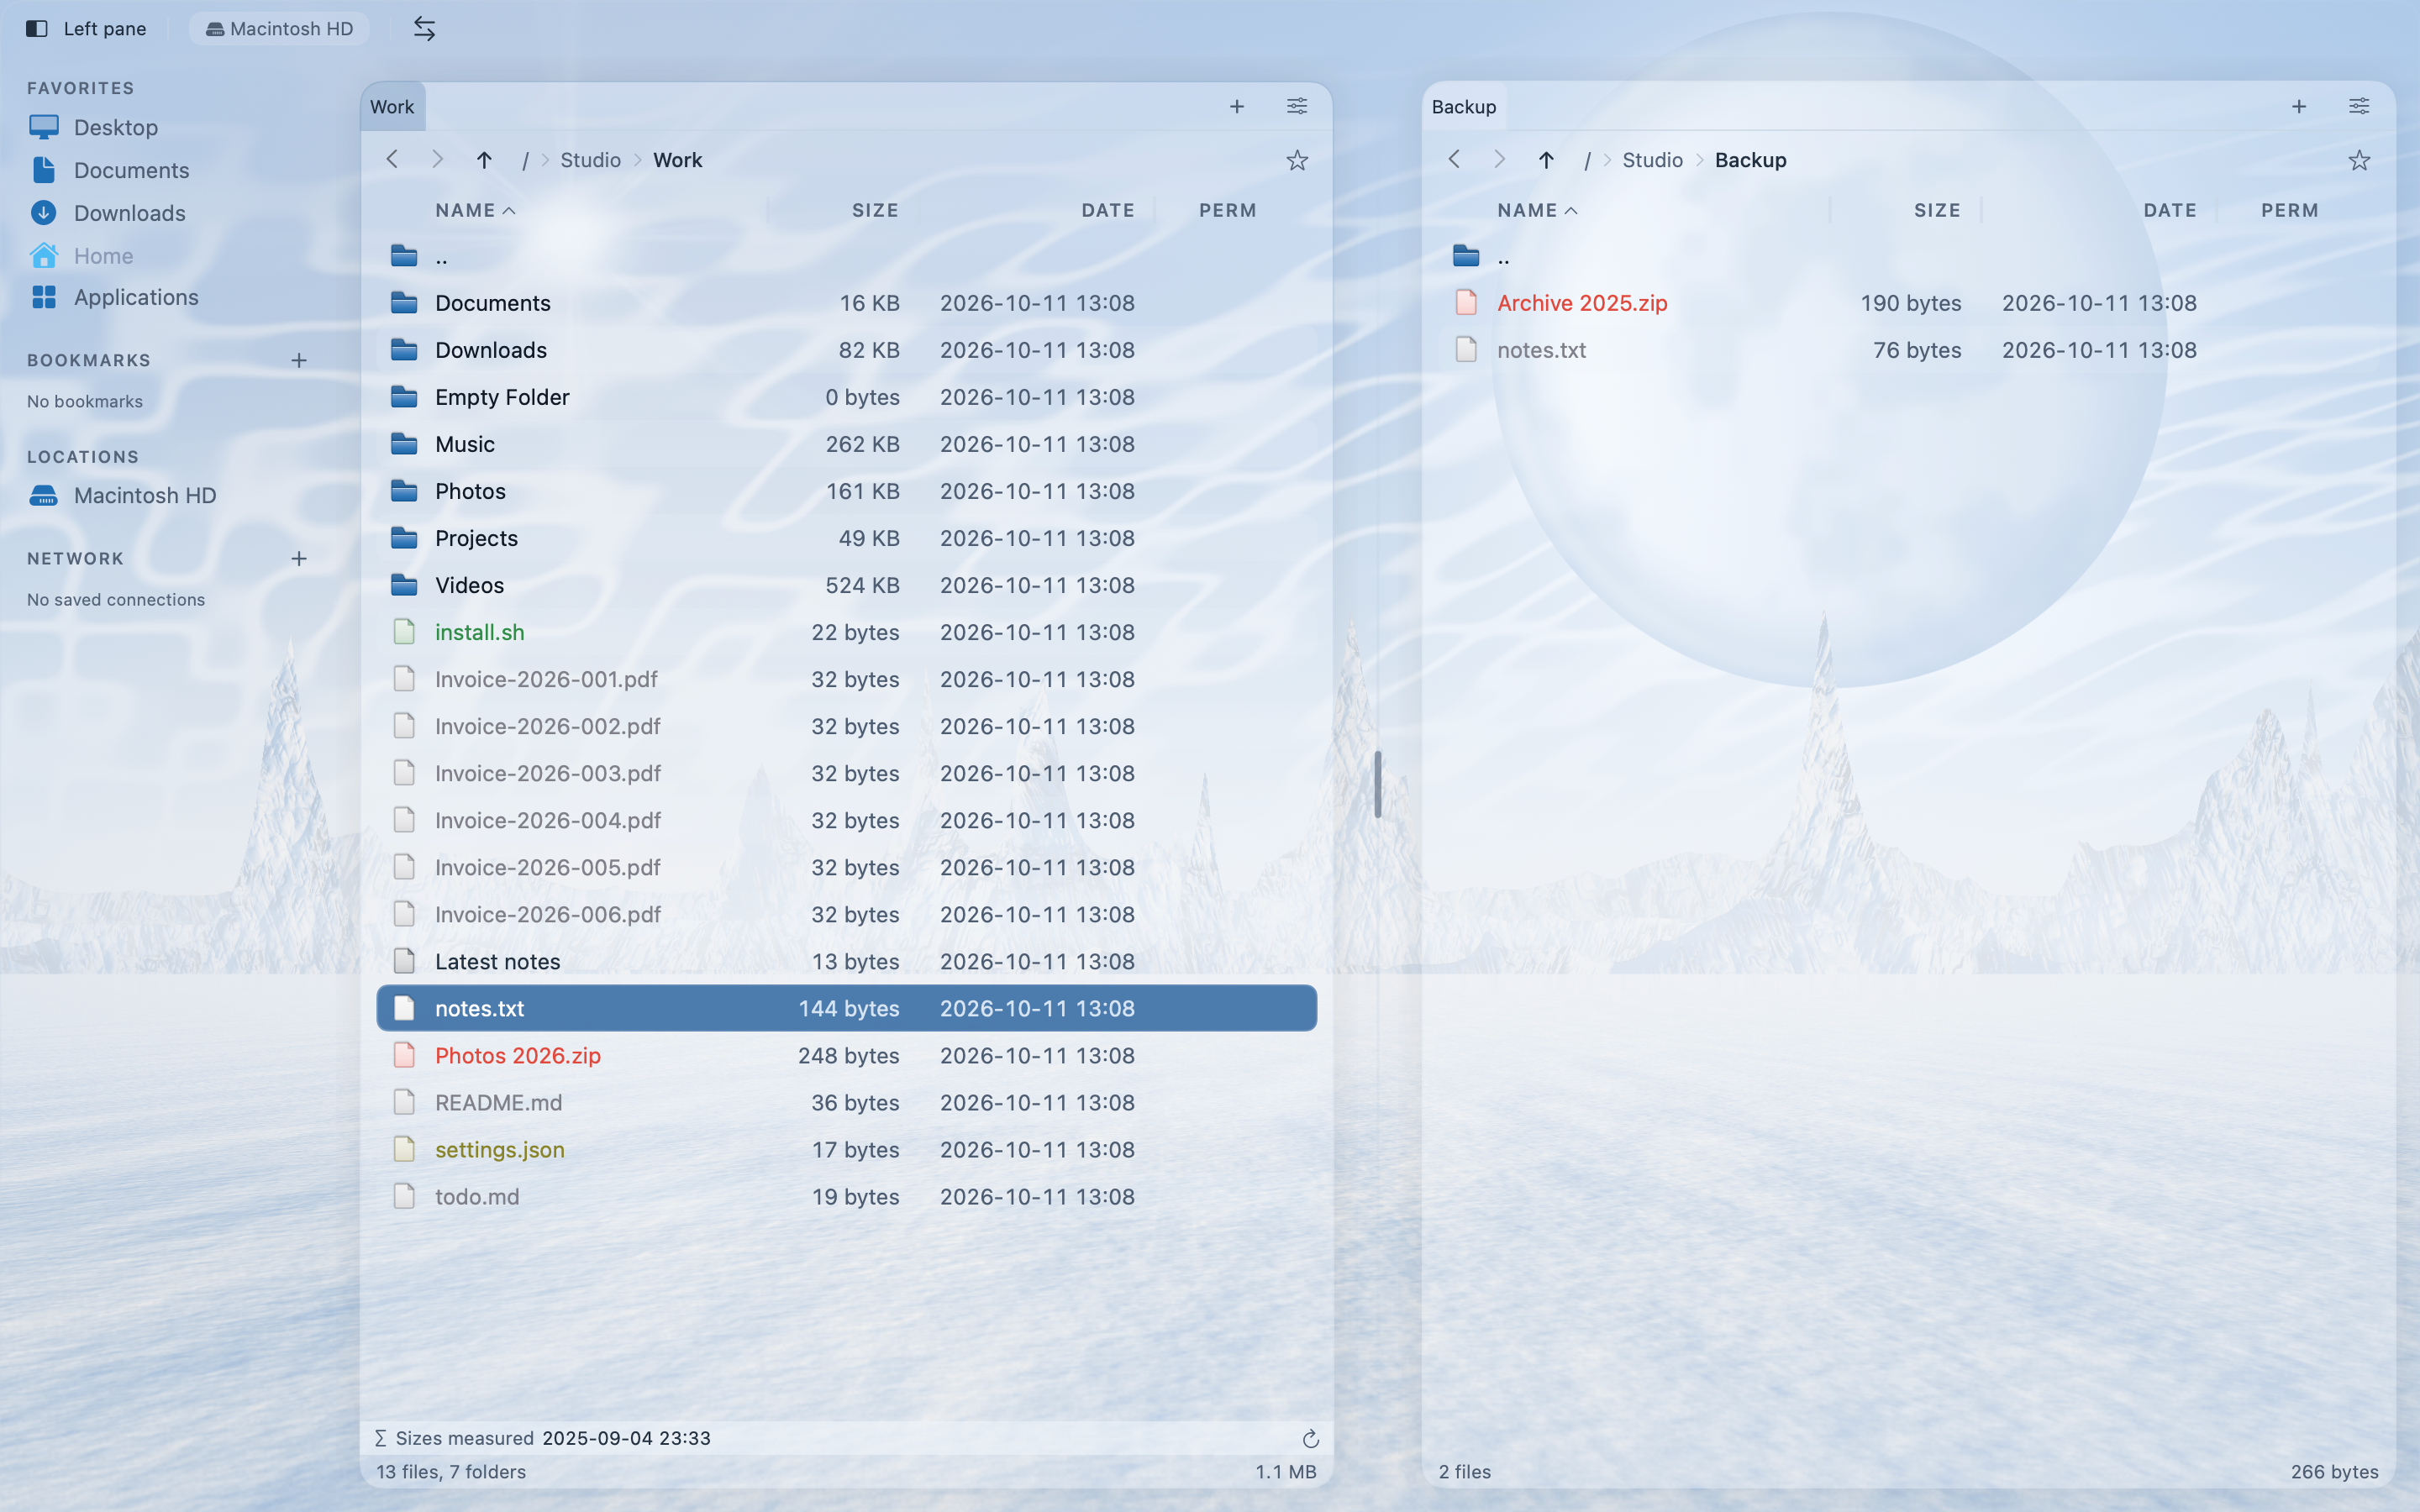The height and width of the screenshot is (1512, 2420).
Task: Switch to the Work tab
Action: coord(392,107)
